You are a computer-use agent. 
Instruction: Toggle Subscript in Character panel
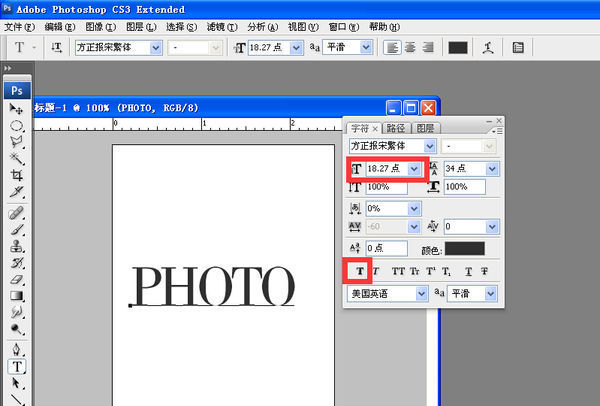(446, 271)
